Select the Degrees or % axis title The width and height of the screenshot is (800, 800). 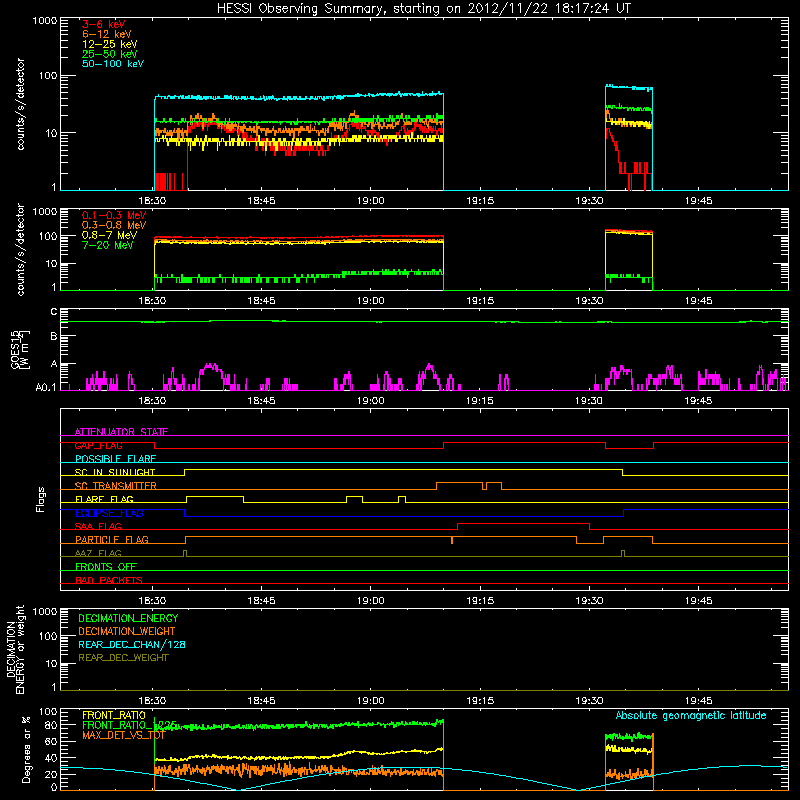[26, 749]
